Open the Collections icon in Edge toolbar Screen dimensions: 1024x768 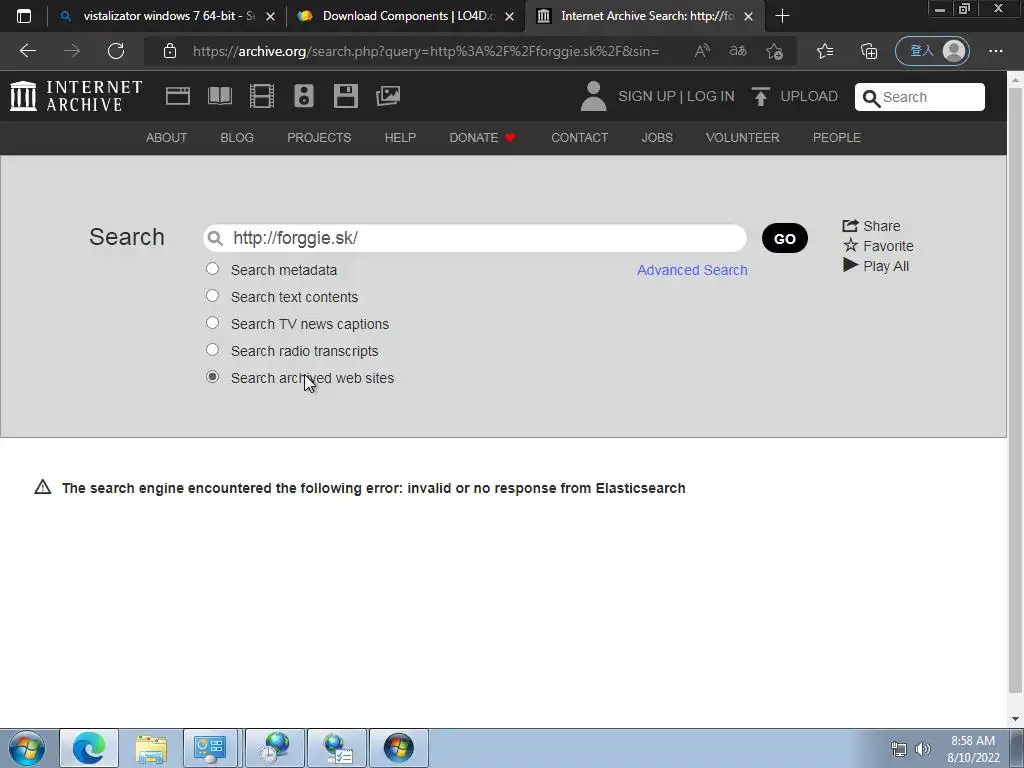pos(869,51)
